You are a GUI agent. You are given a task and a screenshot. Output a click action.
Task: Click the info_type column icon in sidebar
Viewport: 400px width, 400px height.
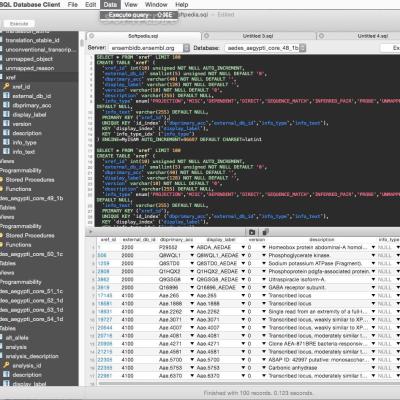[6, 142]
